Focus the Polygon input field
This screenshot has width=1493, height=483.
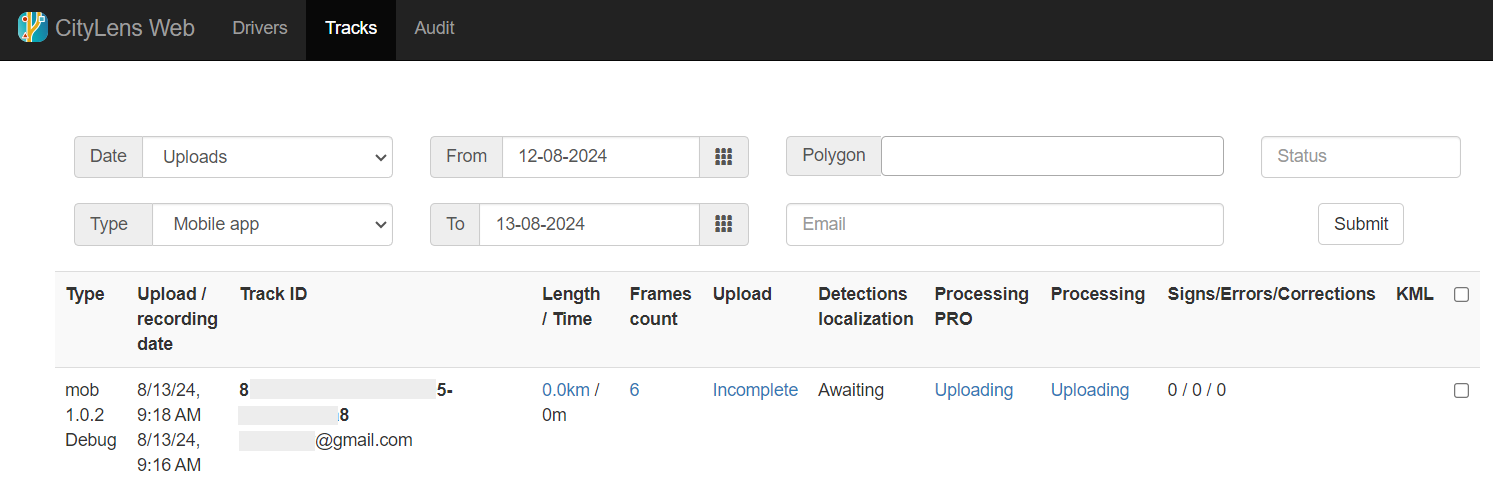coord(1052,157)
